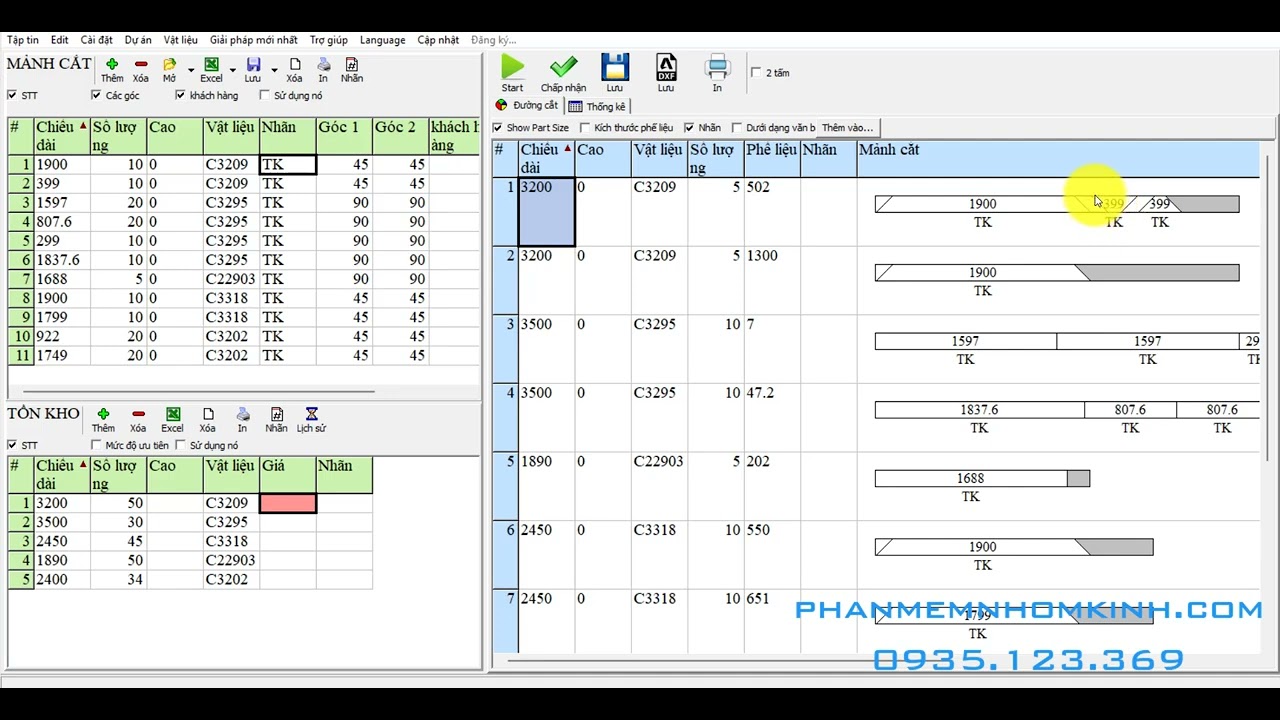Open the dropdown arrow next to Lưu in MẢNH CẮT
The image size is (1280, 720).
[x=274, y=70]
